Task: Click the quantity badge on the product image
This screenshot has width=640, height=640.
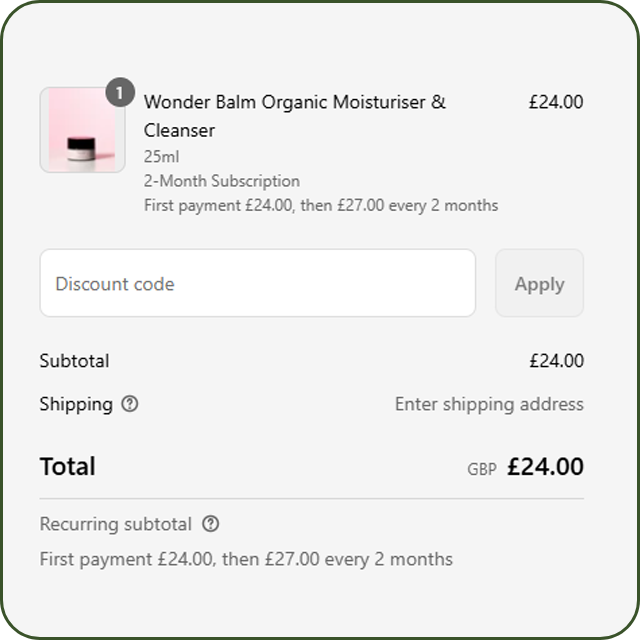Action: [x=120, y=93]
